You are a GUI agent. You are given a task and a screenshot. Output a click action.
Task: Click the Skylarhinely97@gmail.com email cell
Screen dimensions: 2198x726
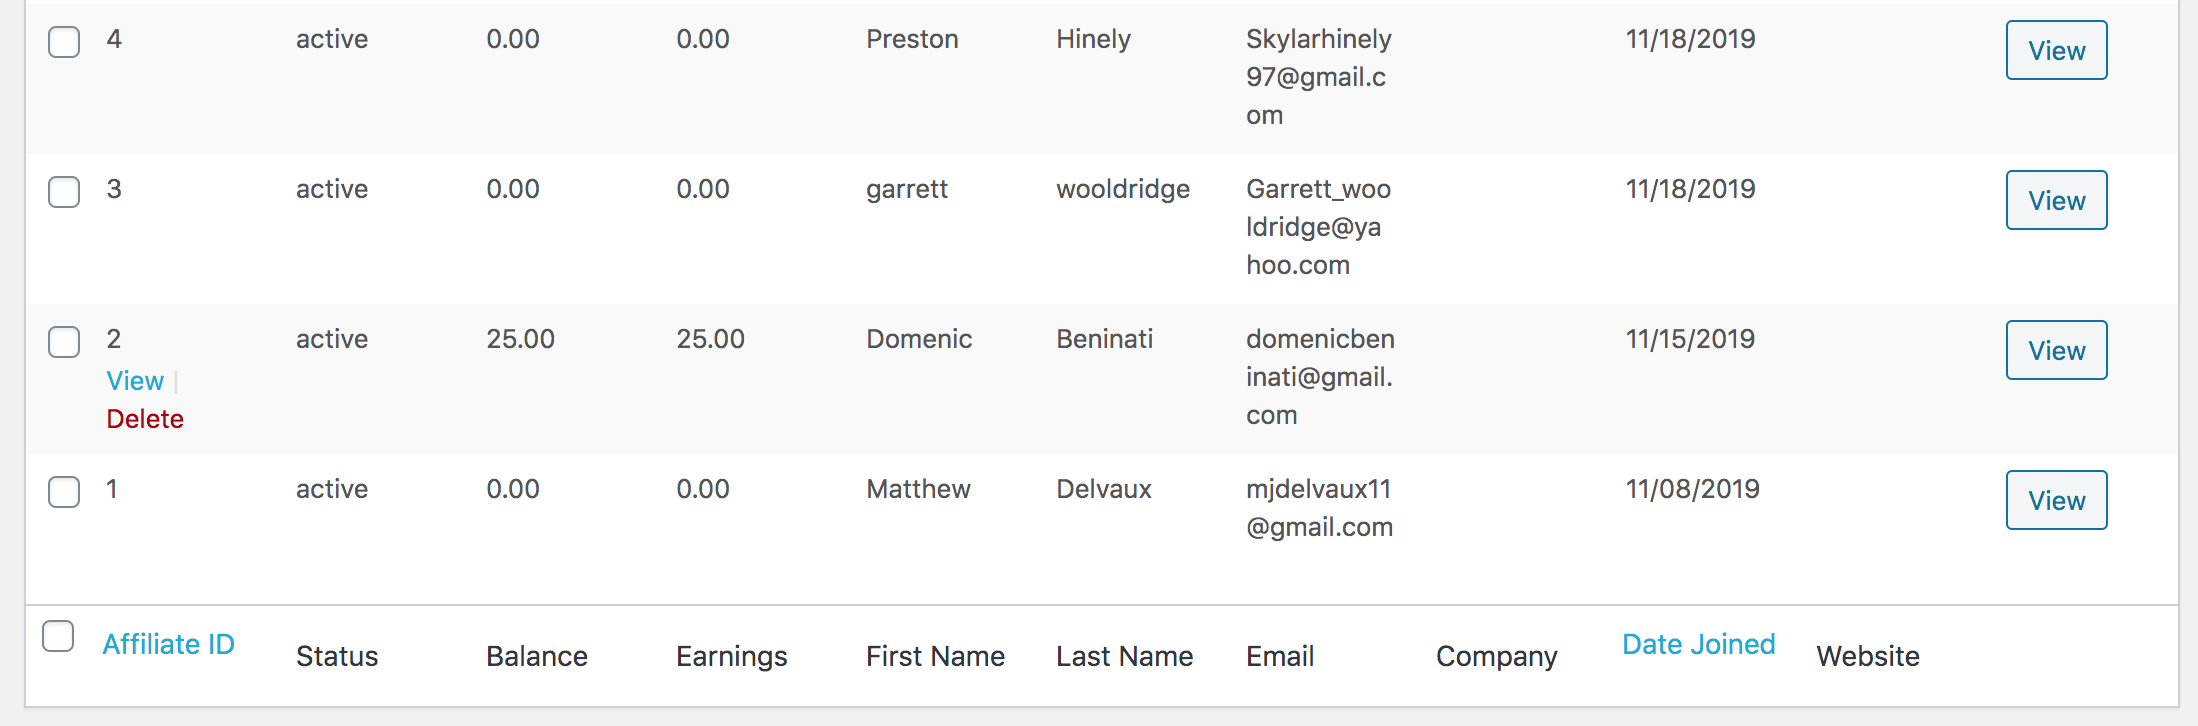tap(1318, 77)
